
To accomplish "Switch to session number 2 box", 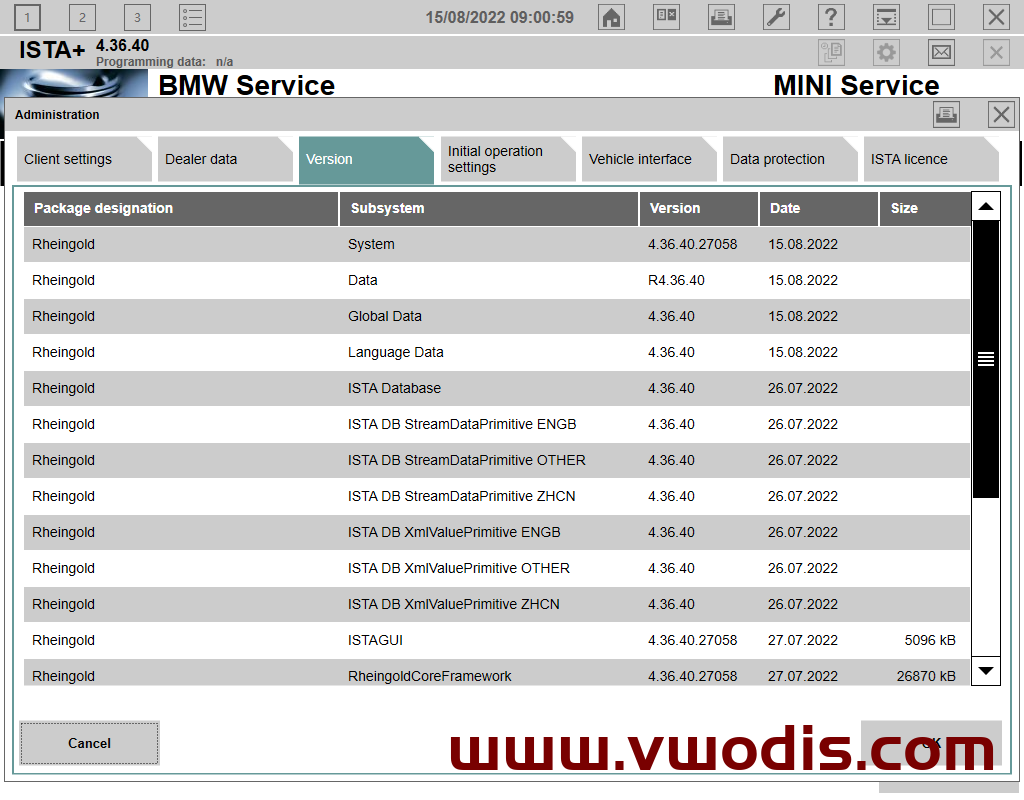I will pyautogui.click(x=82, y=17).
